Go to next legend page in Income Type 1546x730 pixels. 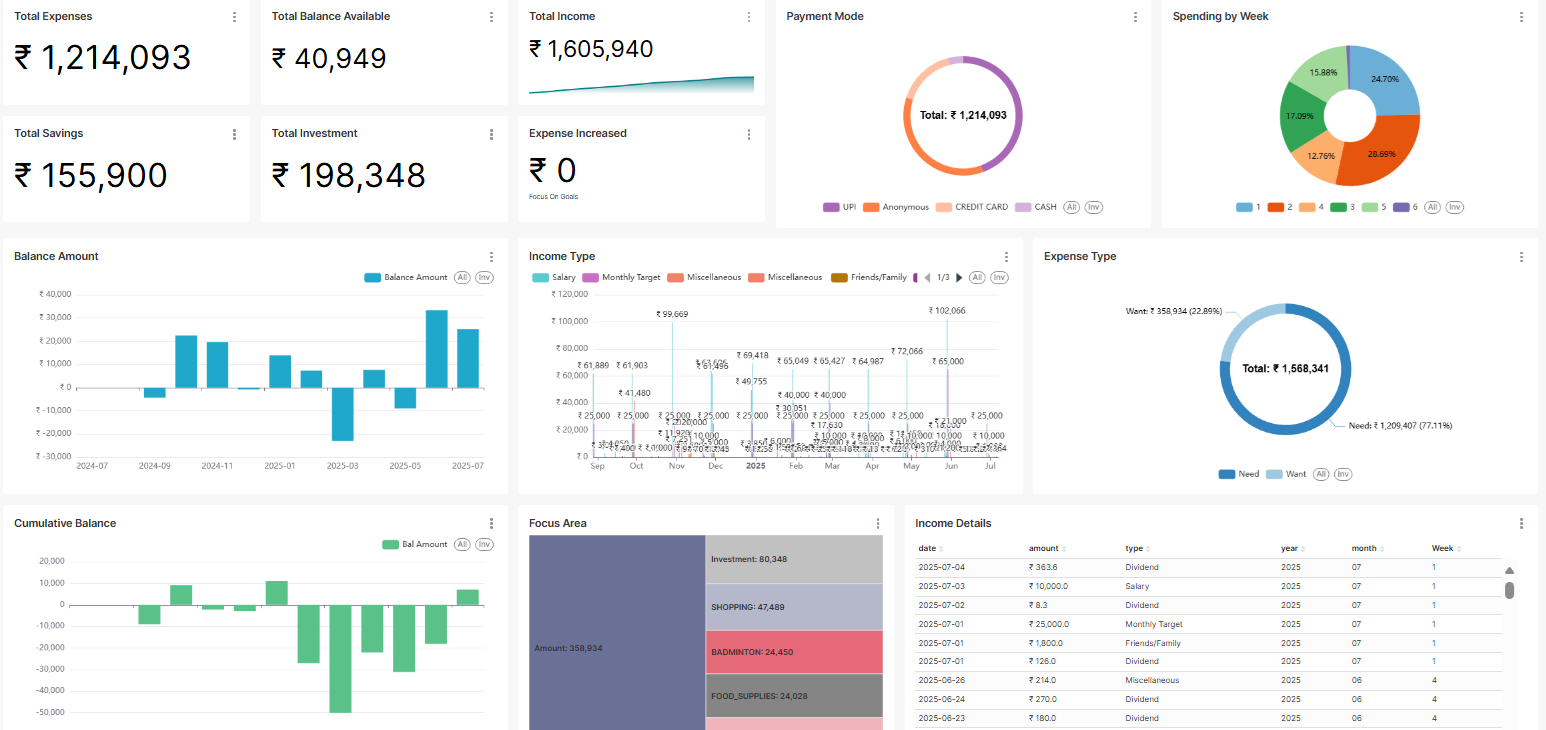pyautogui.click(x=958, y=277)
